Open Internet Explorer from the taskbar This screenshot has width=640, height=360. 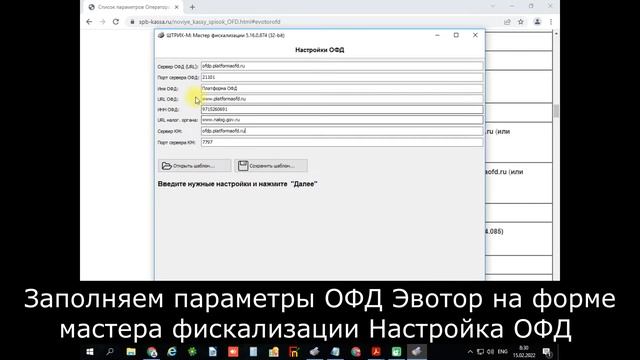coord(172,351)
